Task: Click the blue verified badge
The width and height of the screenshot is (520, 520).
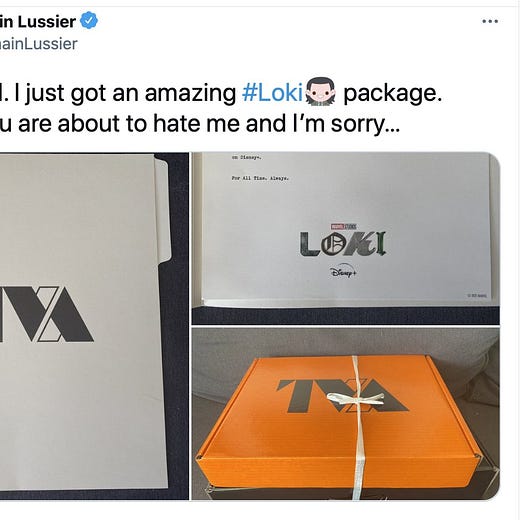Action: click(89, 21)
